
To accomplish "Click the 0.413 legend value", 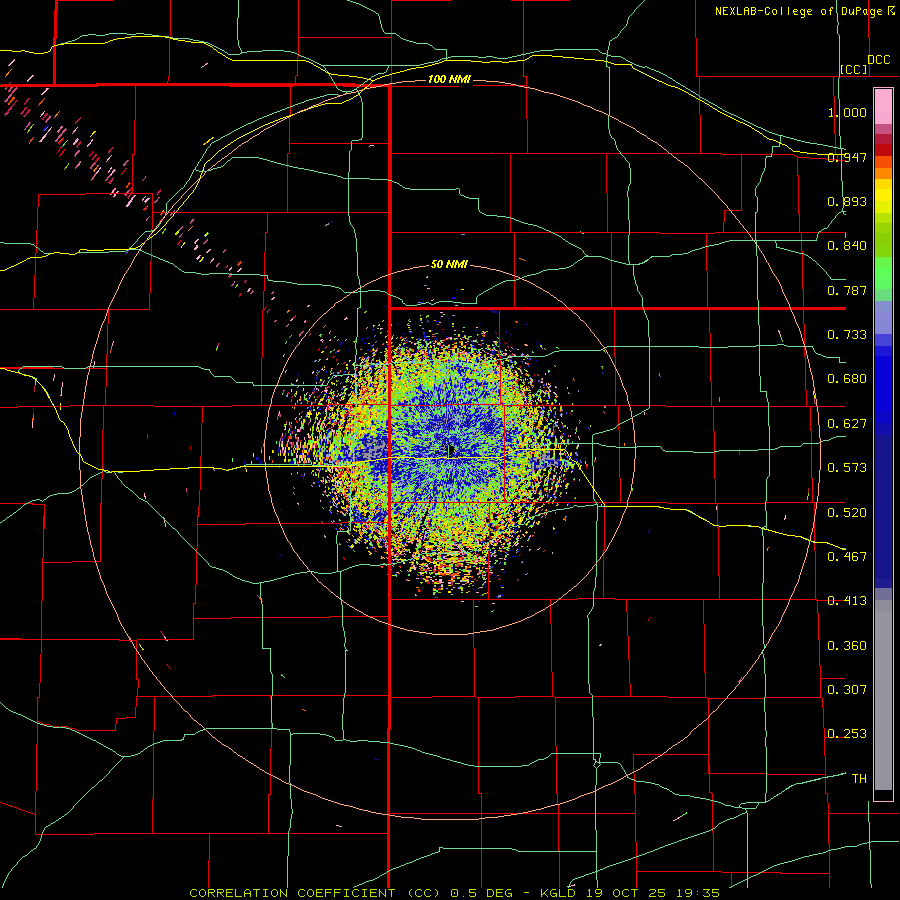I will (x=847, y=600).
